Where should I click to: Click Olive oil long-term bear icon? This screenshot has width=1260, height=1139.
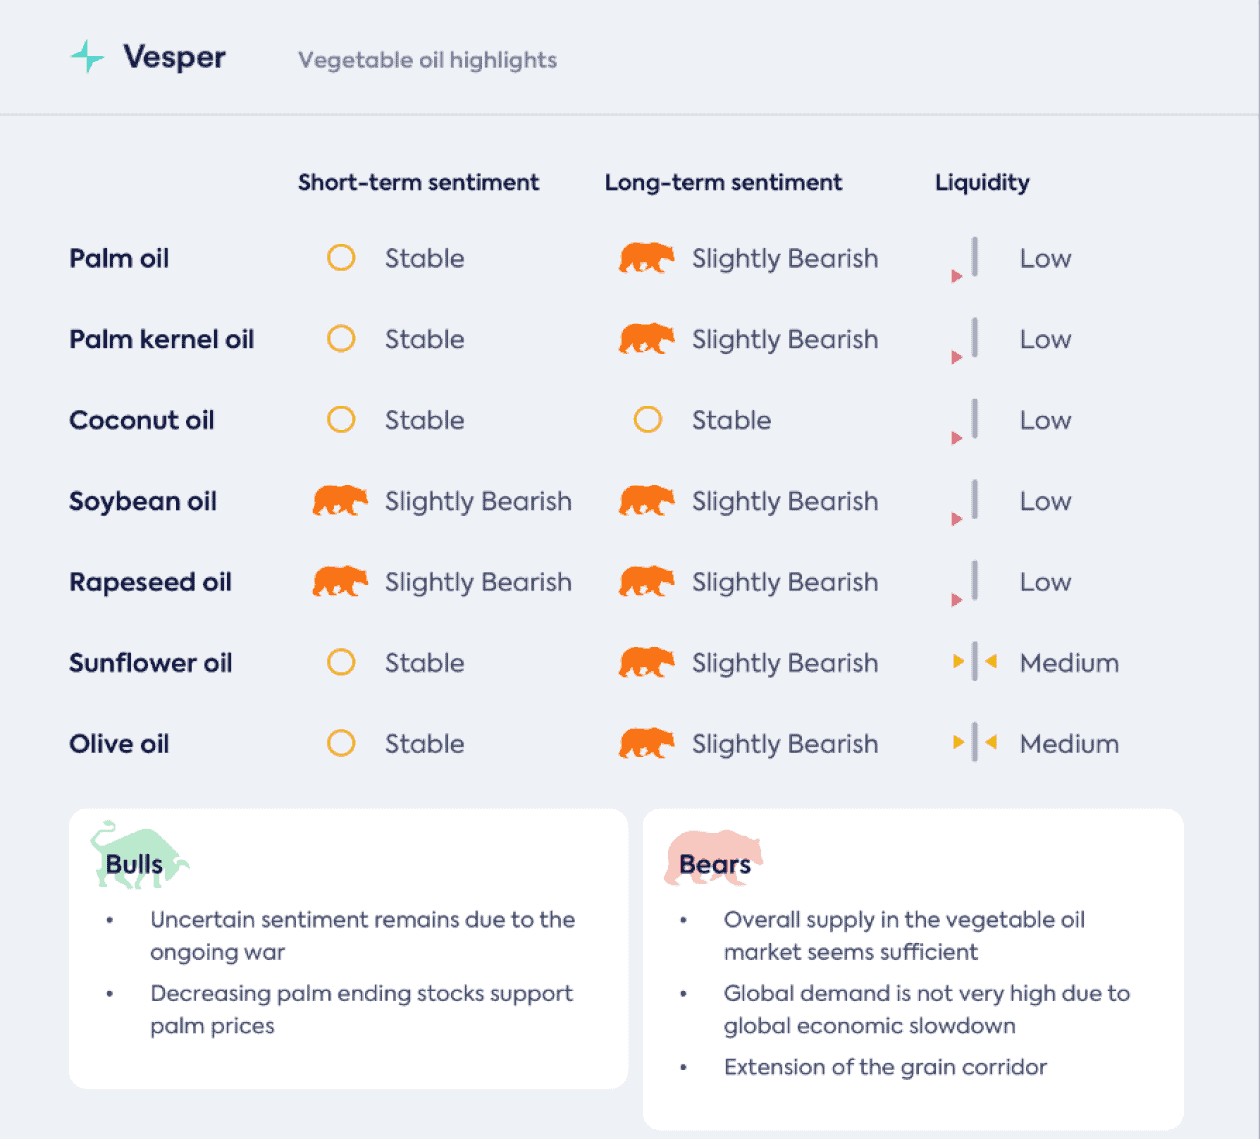[x=646, y=743]
